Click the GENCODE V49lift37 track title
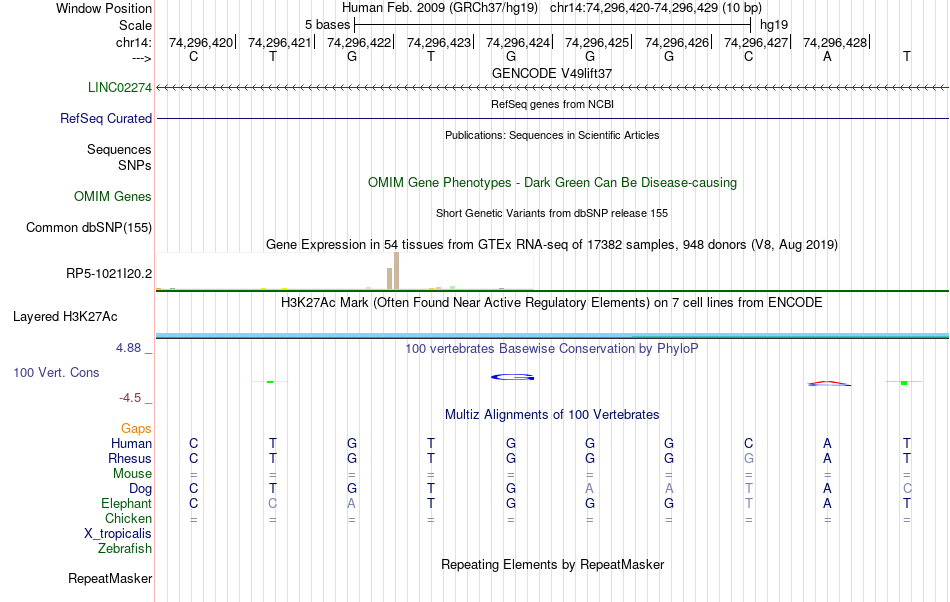The height and width of the screenshot is (602, 950). 552,73
